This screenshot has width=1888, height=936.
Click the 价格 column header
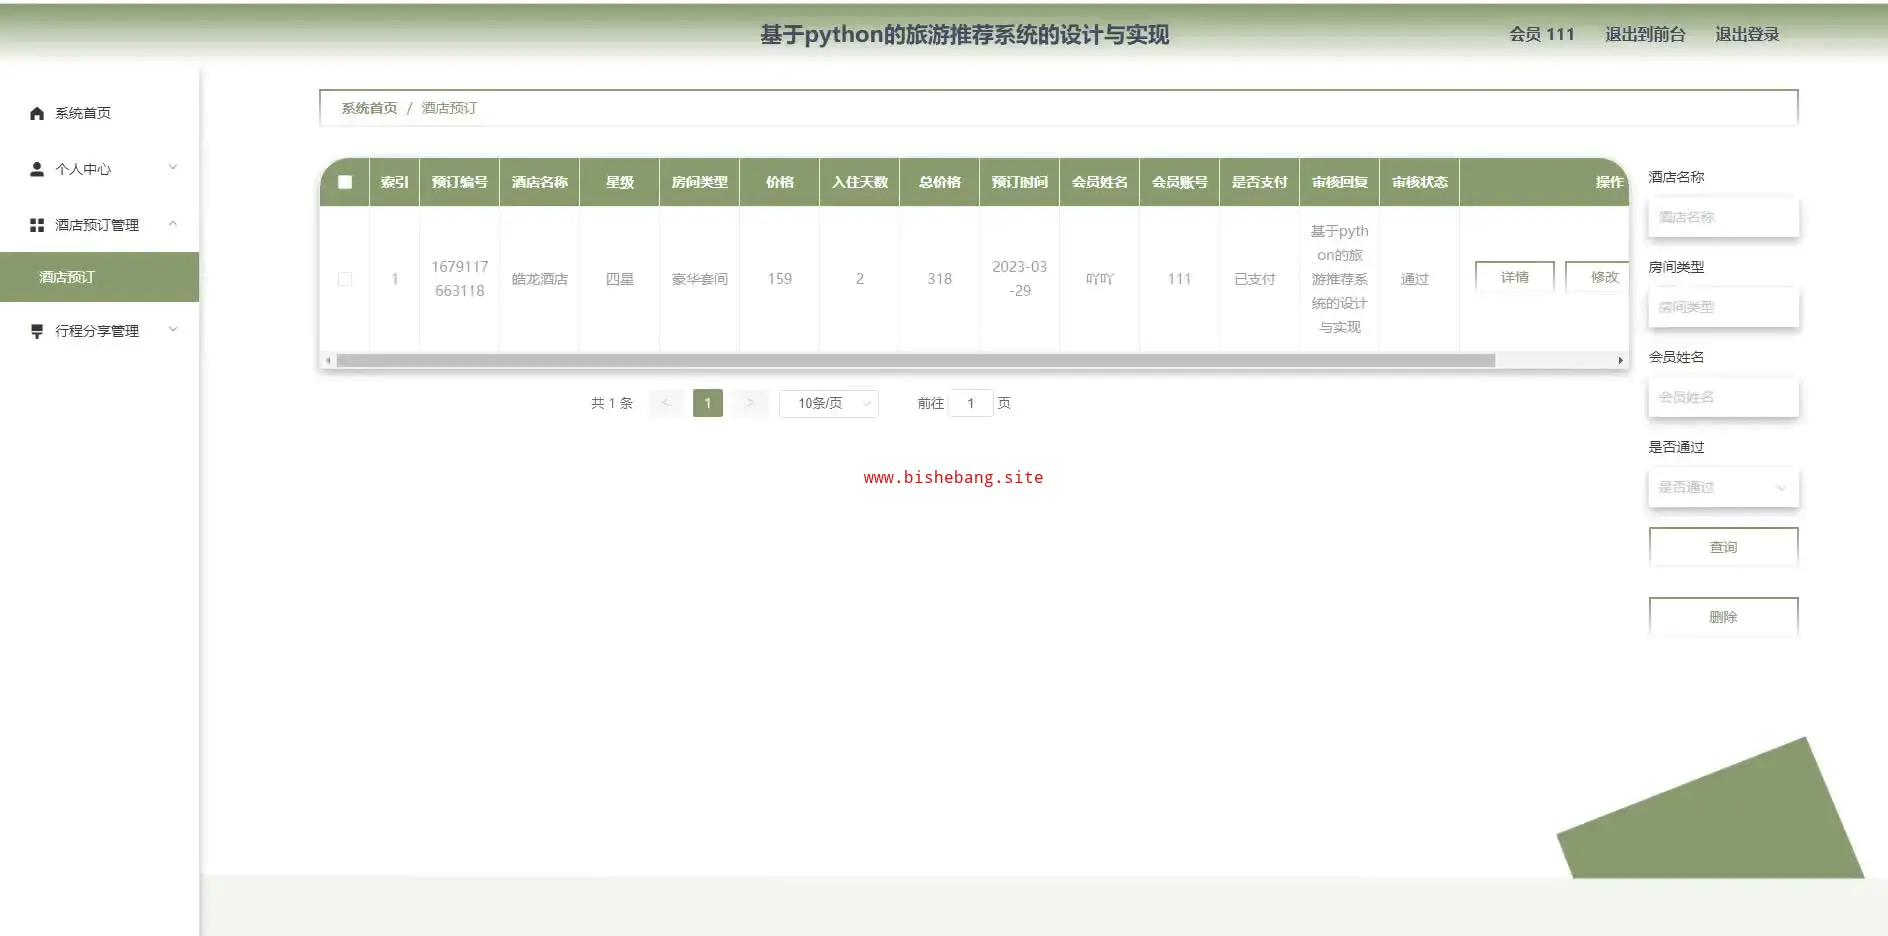tap(779, 182)
